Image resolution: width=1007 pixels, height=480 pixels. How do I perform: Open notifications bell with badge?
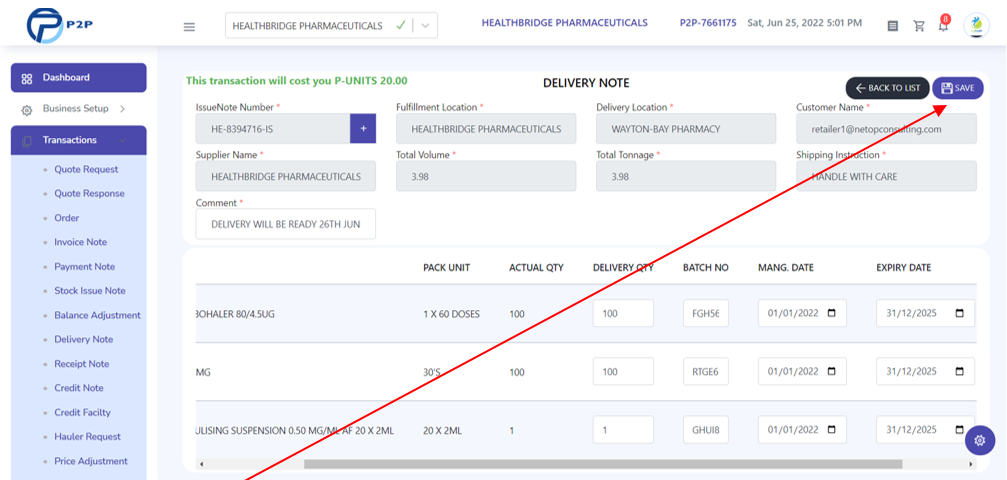point(943,25)
